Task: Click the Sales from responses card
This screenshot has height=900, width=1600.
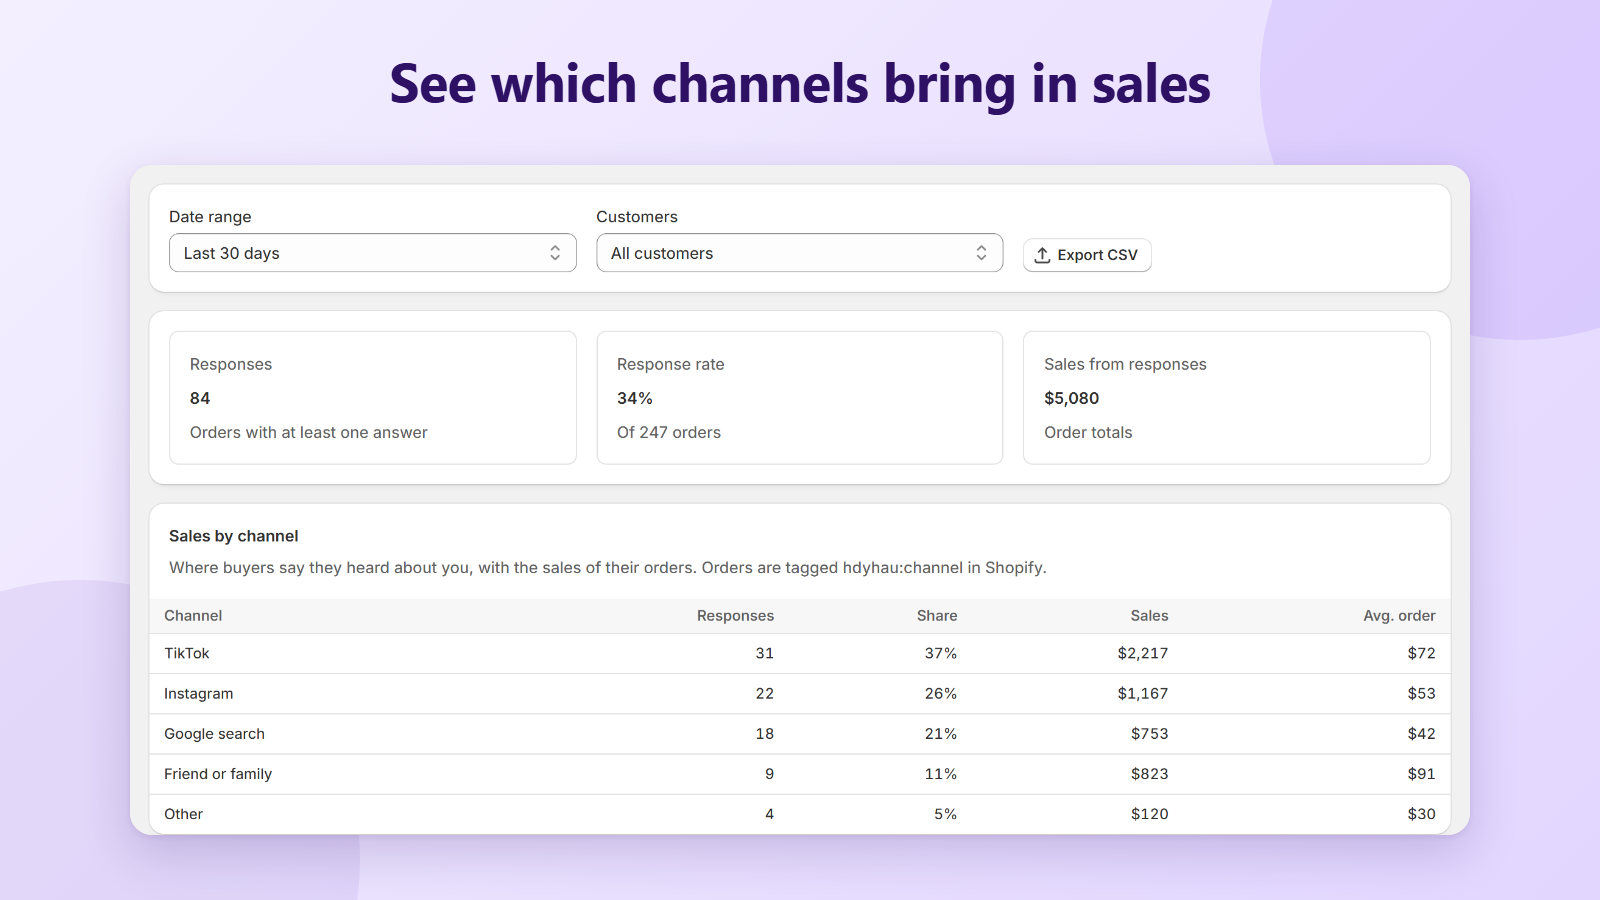Action: pos(1227,398)
